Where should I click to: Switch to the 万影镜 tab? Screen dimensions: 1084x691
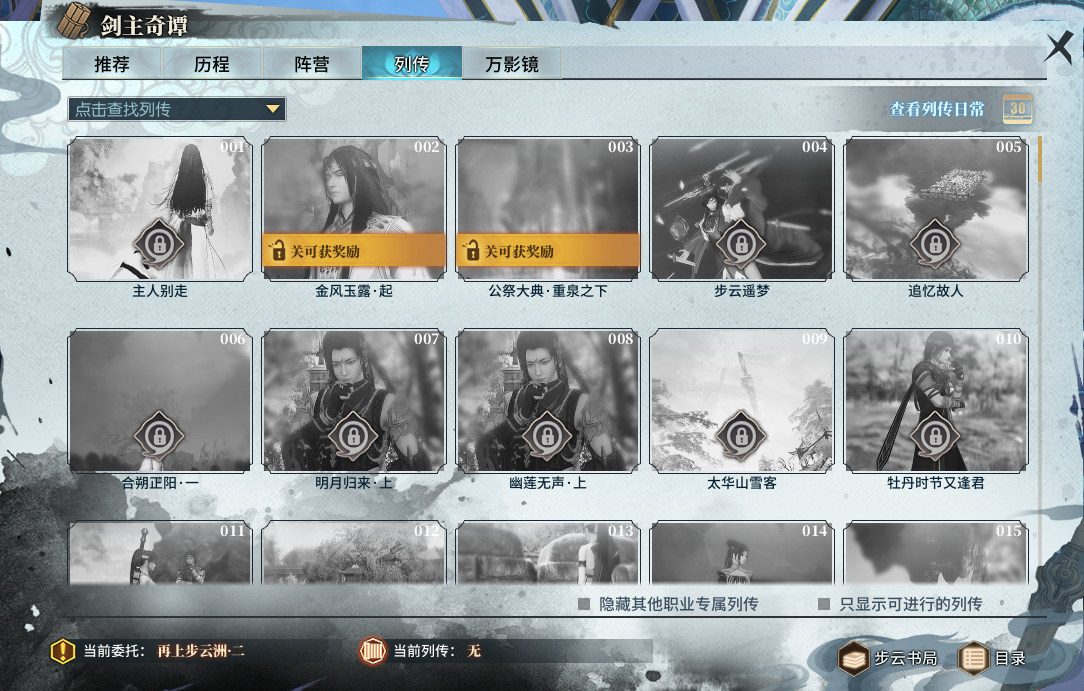(x=512, y=64)
